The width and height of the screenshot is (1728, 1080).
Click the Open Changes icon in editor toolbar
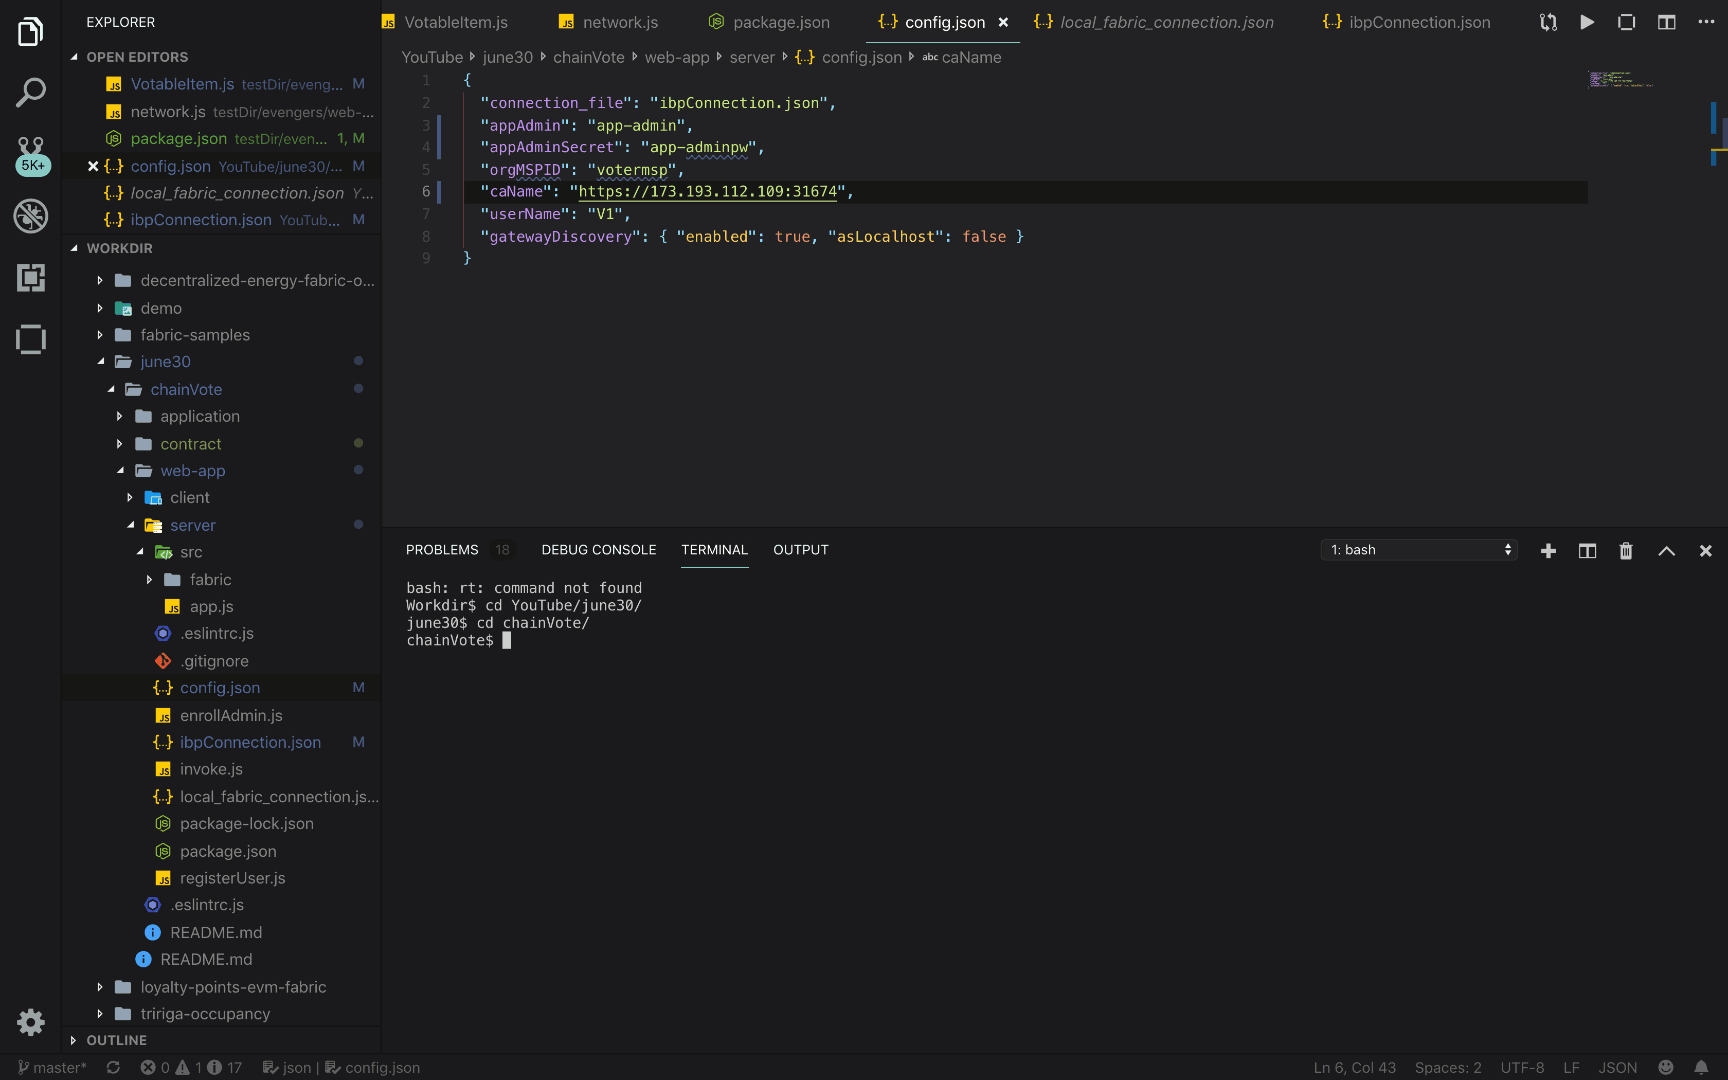point(1548,22)
